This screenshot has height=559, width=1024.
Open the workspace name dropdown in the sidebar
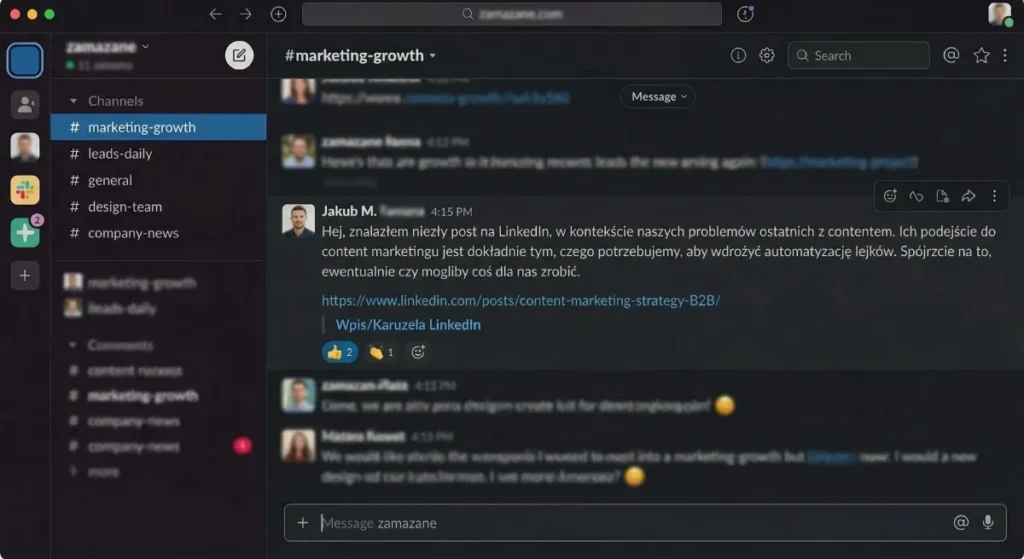coord(107,46)
